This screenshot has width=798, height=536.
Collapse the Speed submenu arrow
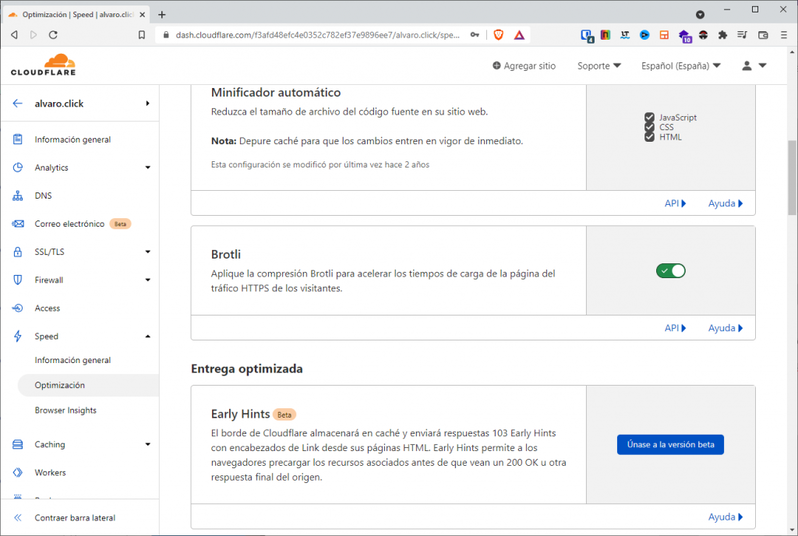(148, 336)
